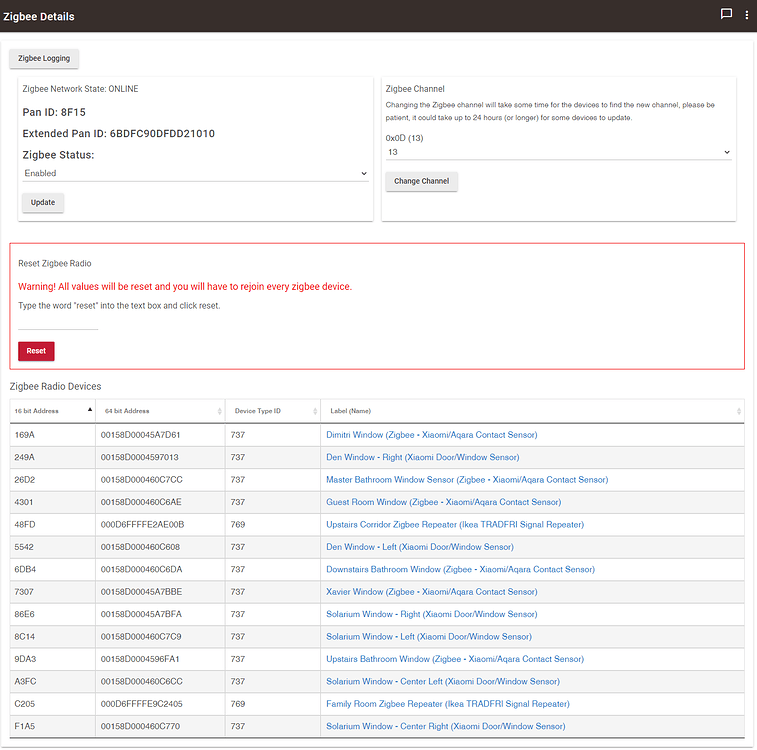Open the Dimitri Window device link
The height and width of the screenshot is (750, 757).
[432, 435]
